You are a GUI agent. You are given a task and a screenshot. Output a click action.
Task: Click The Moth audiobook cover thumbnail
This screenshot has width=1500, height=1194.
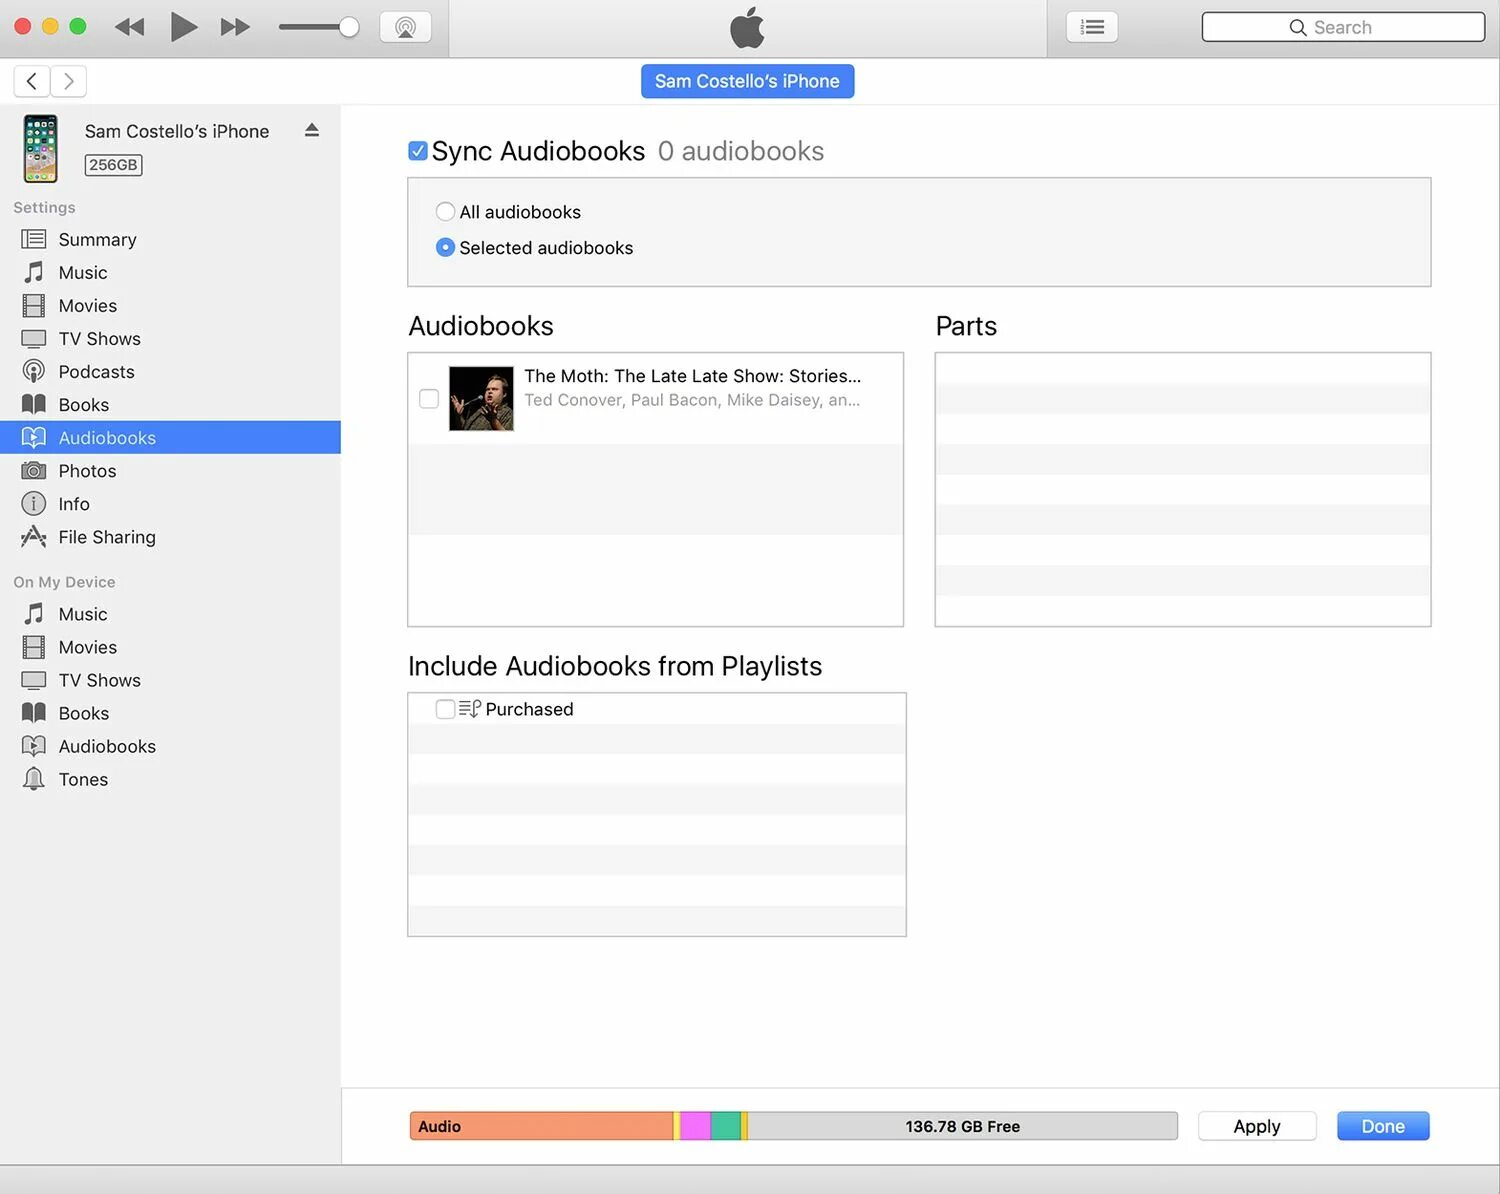coord(481,398)
